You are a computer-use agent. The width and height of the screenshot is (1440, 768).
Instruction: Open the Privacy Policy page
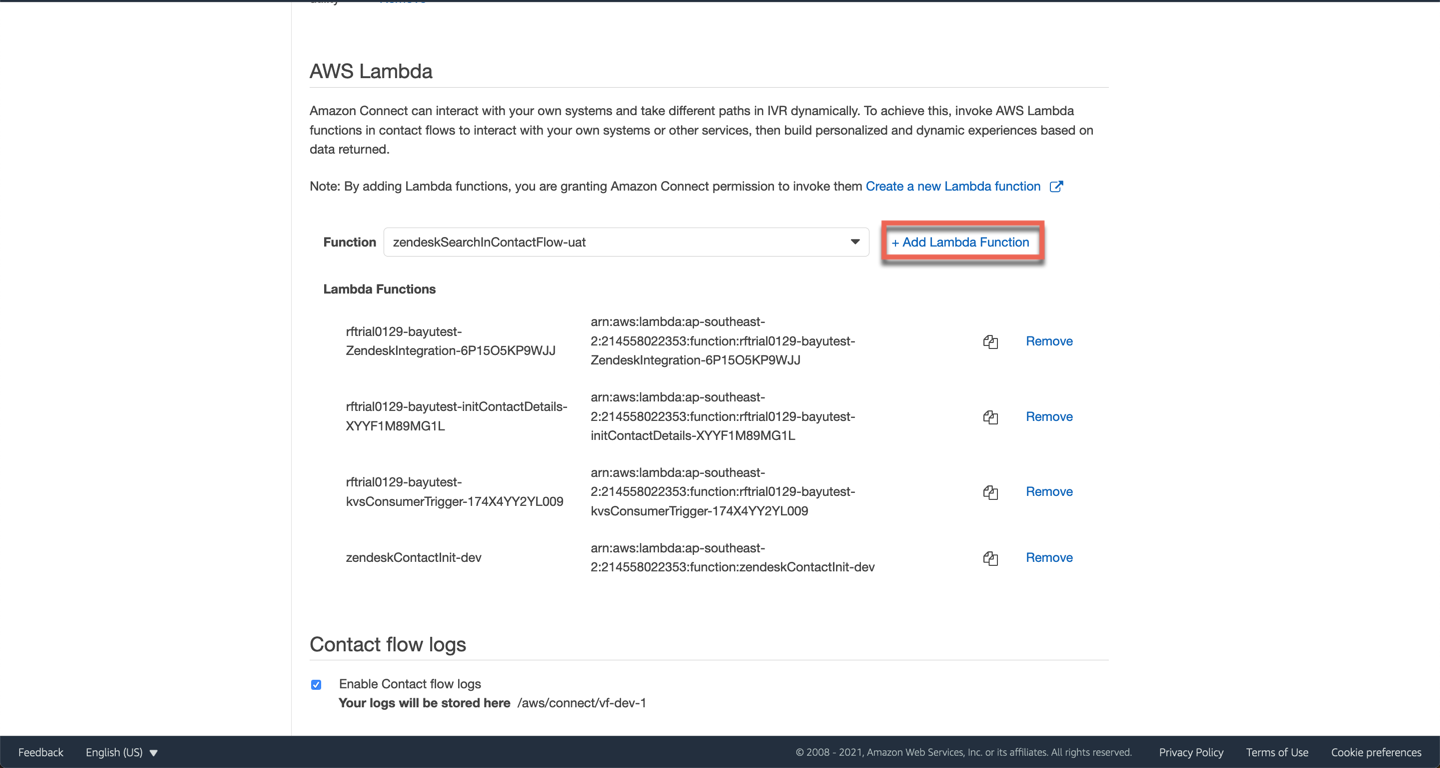pyautogui.click(x=1191, y=752)
